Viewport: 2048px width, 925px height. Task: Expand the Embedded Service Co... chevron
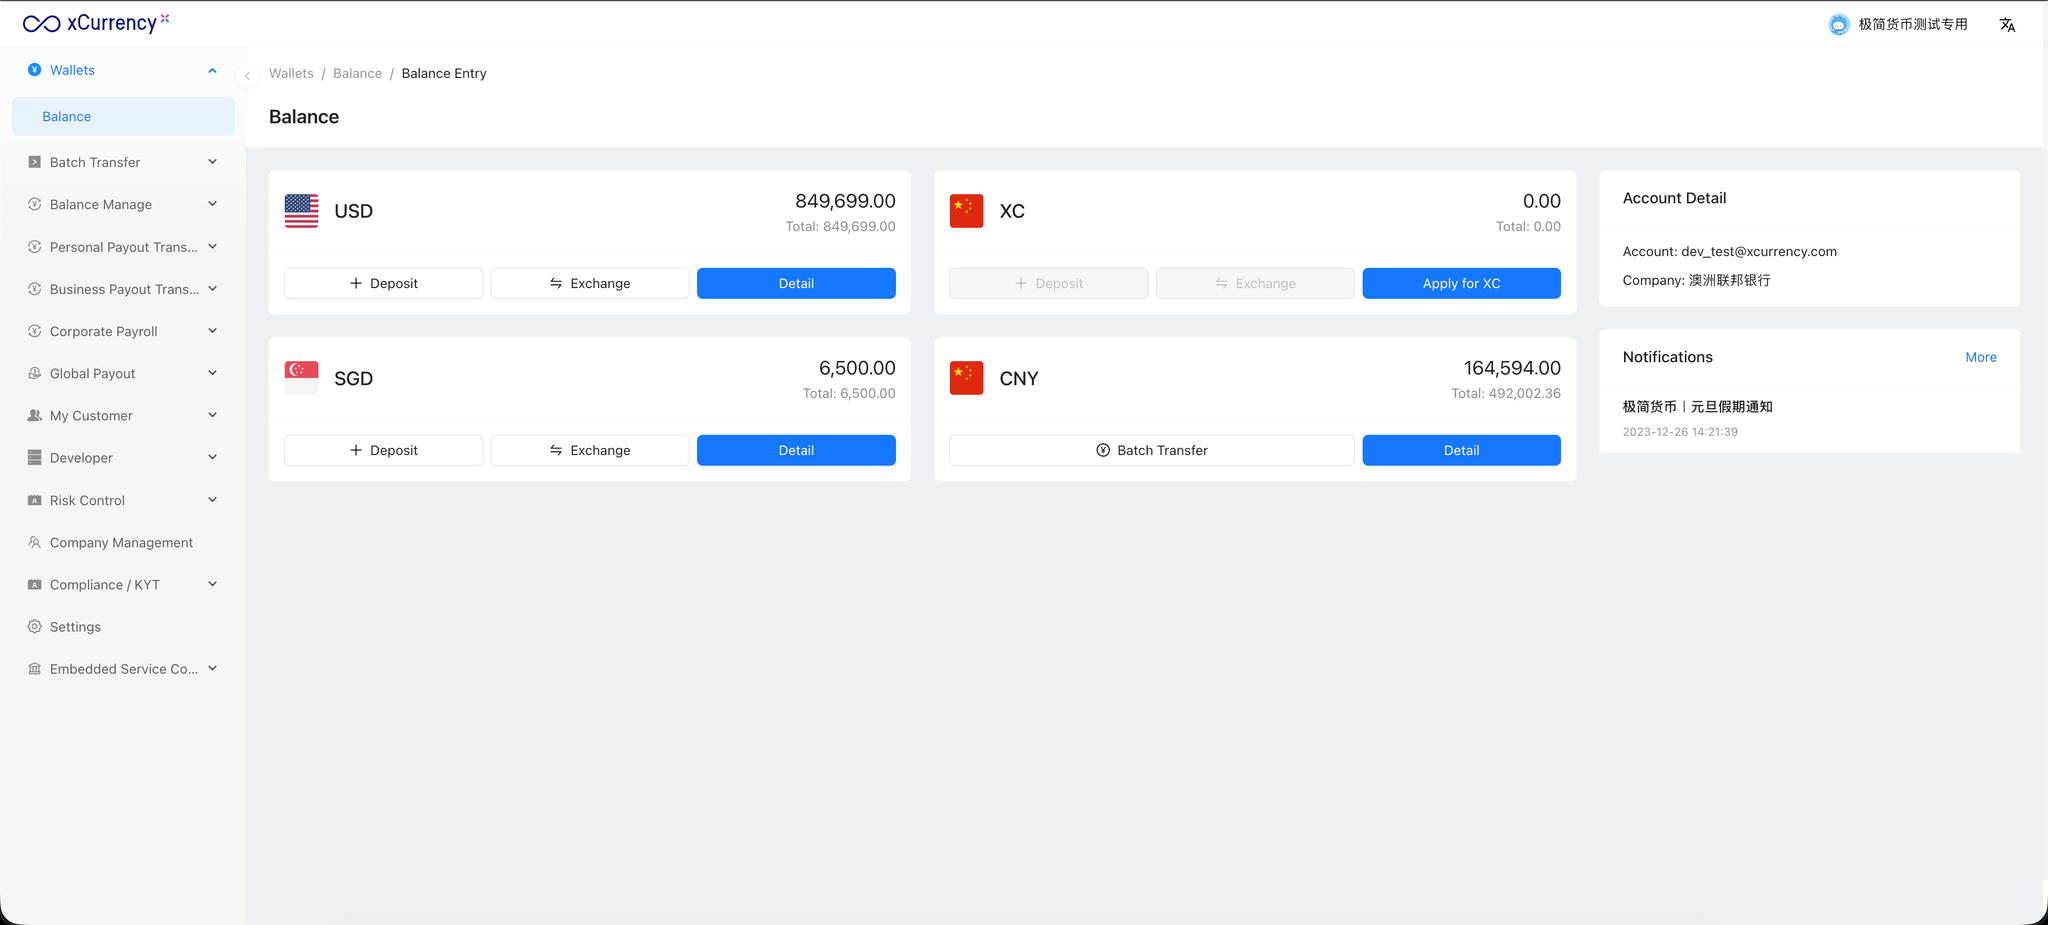(x=212, y=669)
